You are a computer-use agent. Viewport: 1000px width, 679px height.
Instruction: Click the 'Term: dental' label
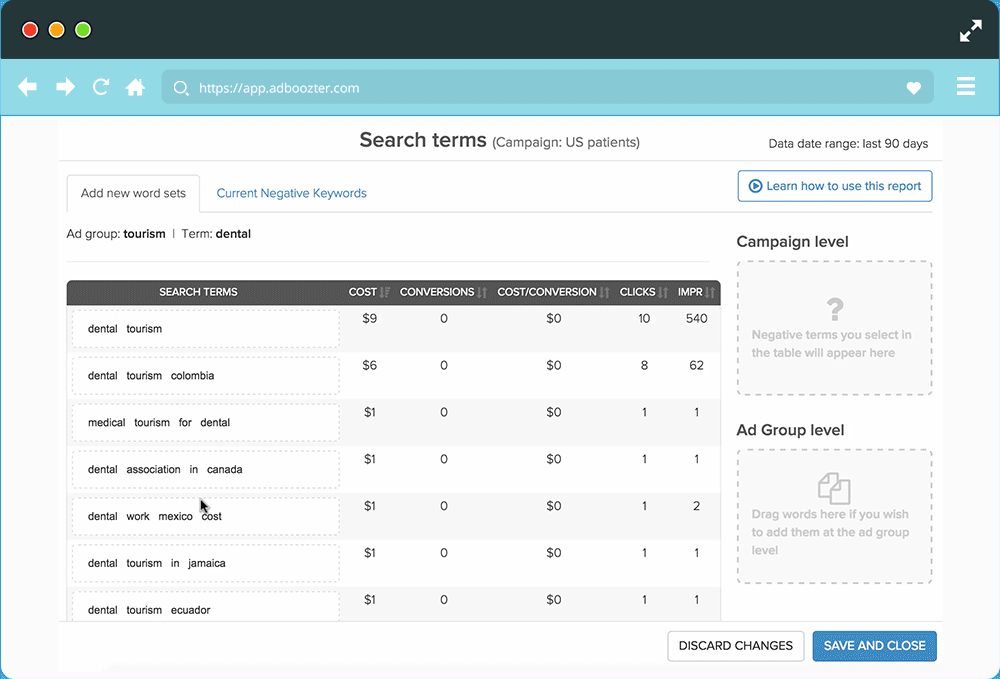coord(216,234)
